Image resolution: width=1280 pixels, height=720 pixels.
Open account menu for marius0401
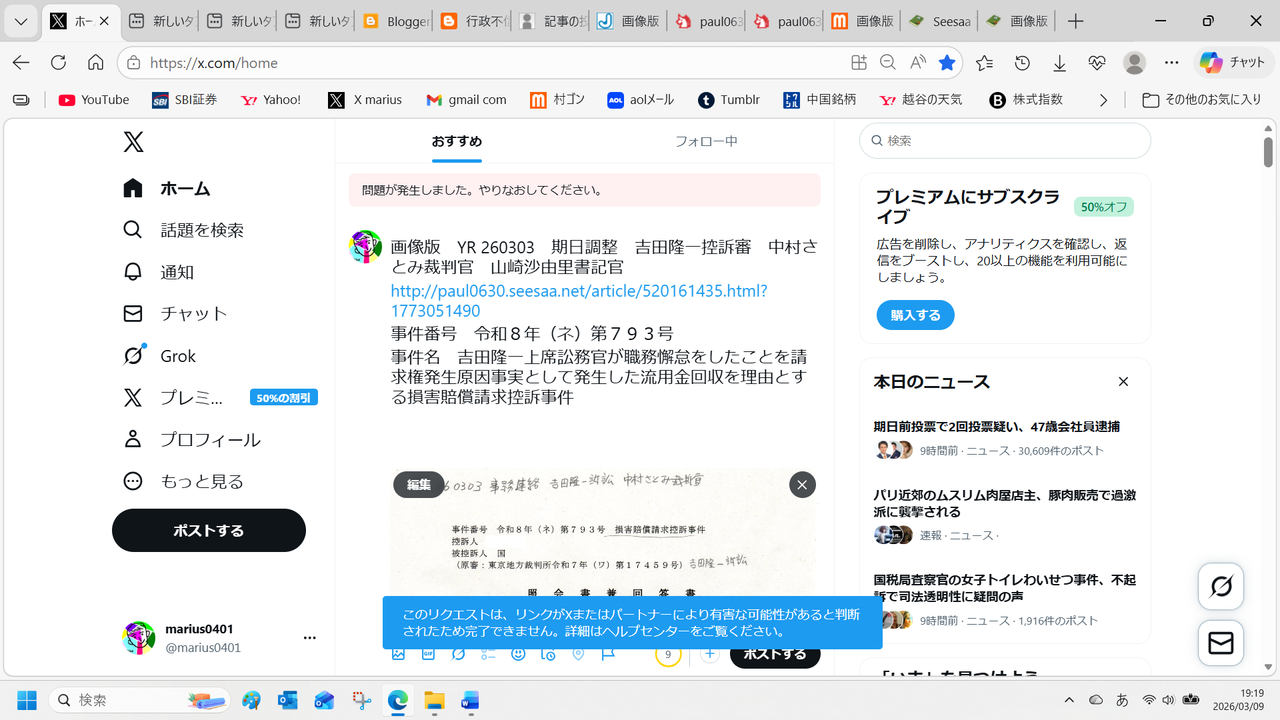point(219,638)
